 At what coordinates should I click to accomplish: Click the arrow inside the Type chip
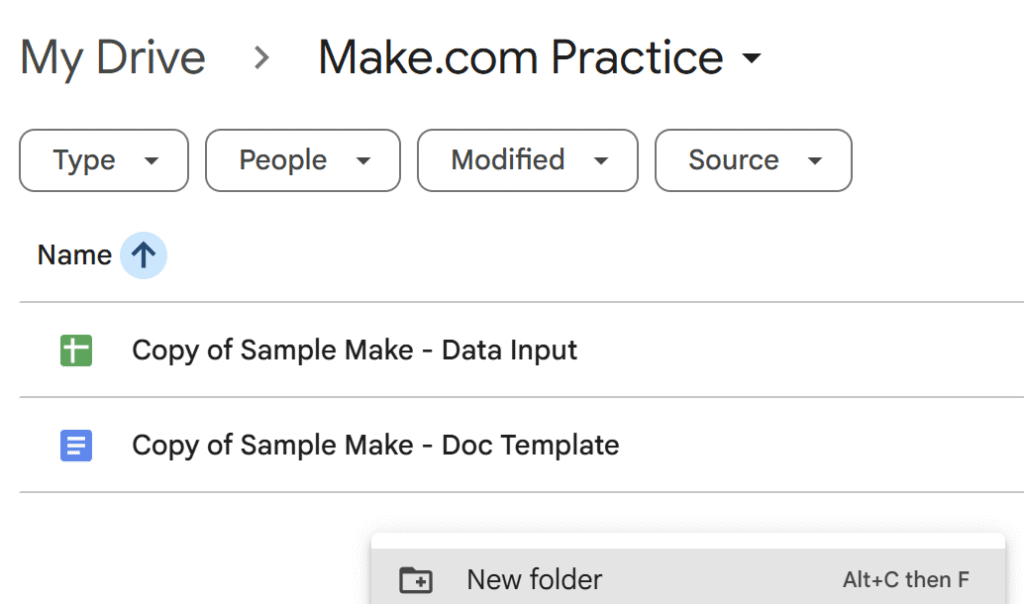(x=152, y=161)
